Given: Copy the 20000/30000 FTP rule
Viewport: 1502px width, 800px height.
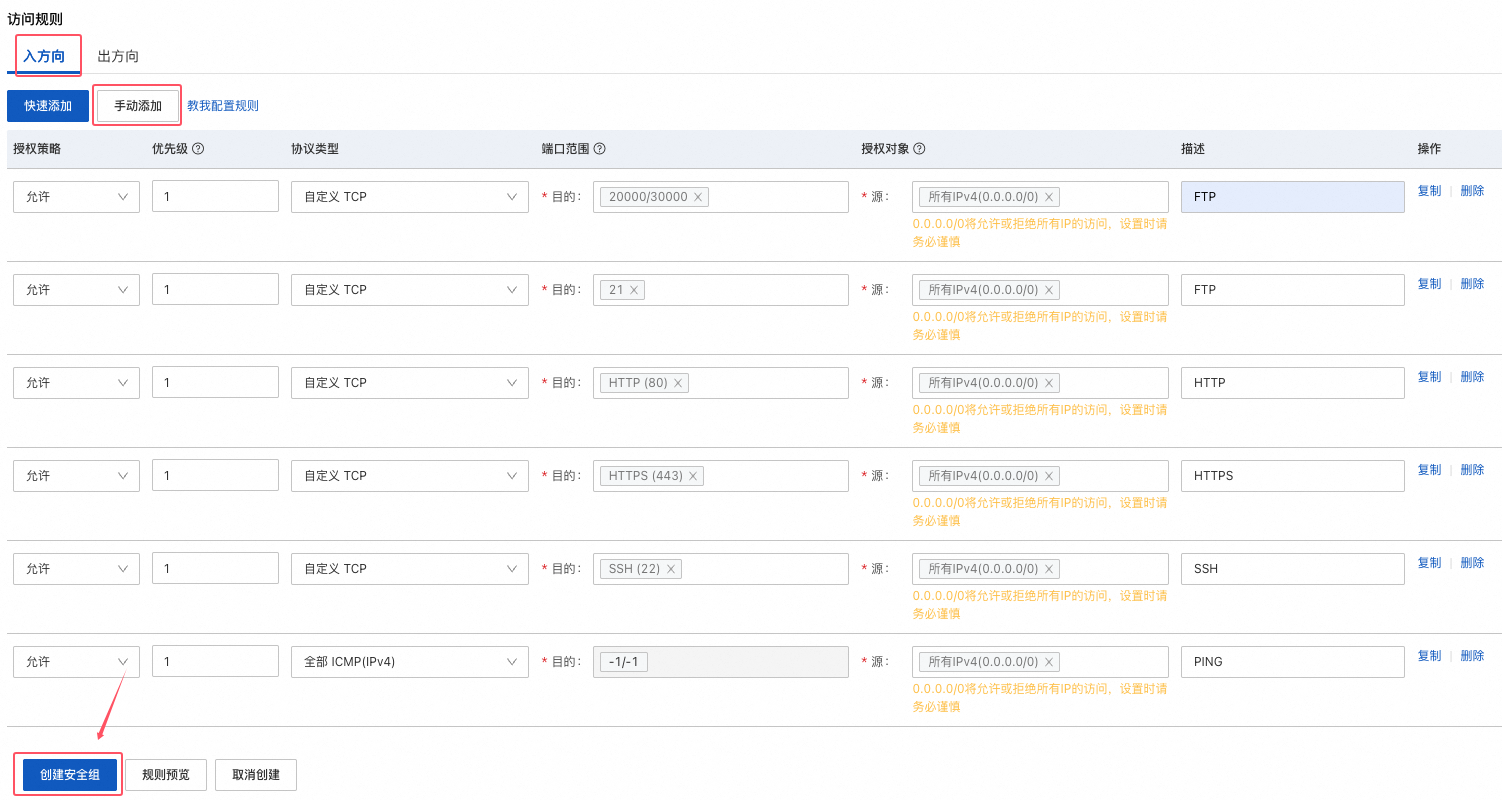Looking at the screenshot, I should [1429, 191].
